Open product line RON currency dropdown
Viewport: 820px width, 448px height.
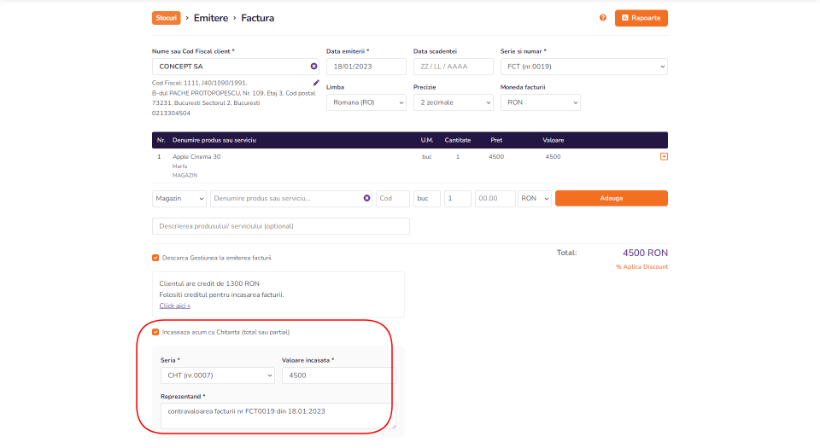coord(534,198)
